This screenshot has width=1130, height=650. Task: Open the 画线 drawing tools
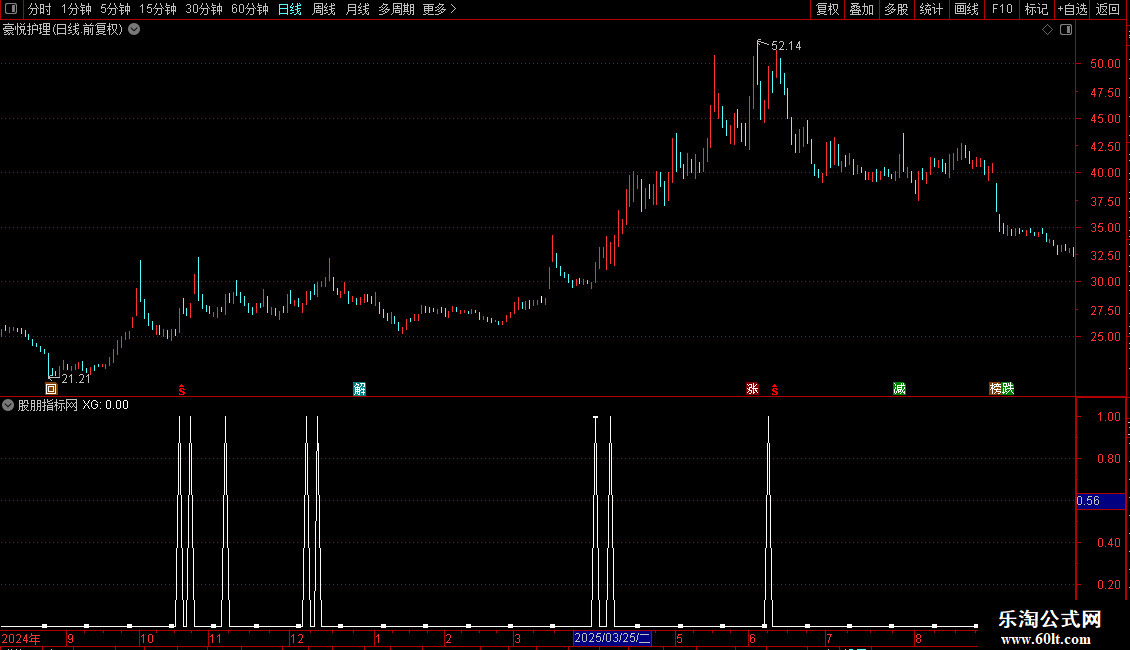click(966, 9)
